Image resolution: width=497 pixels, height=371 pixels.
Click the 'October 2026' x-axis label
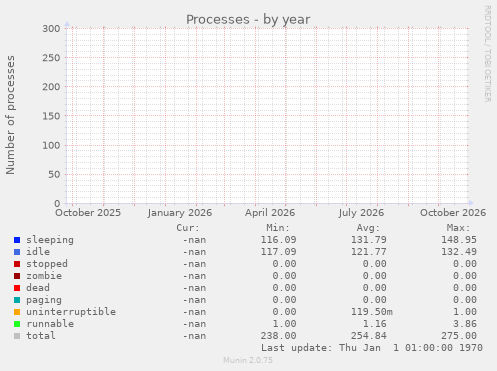click(x=453, y=213)
